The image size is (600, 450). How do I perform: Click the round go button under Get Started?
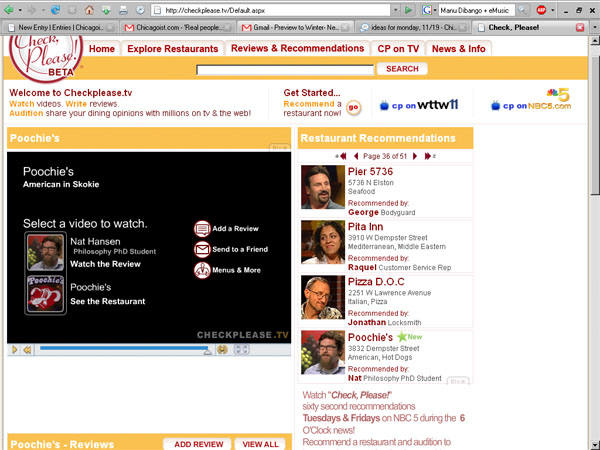point(354,108)
